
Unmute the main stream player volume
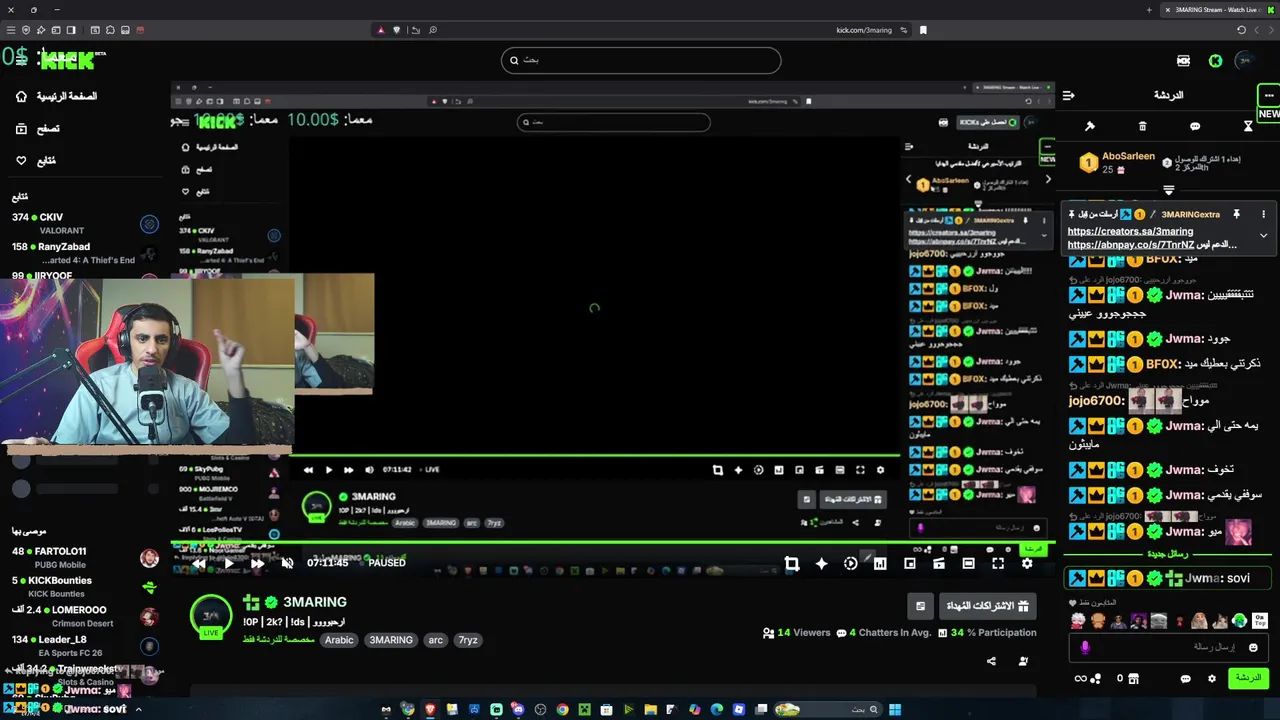pyautogui.click(x=287, y=563)
